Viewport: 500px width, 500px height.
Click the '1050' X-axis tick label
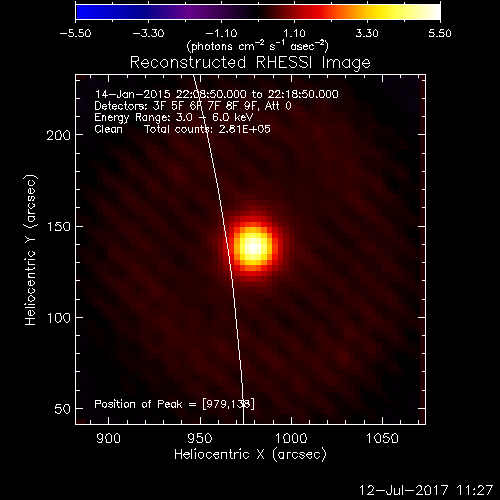tap(382, 438)
